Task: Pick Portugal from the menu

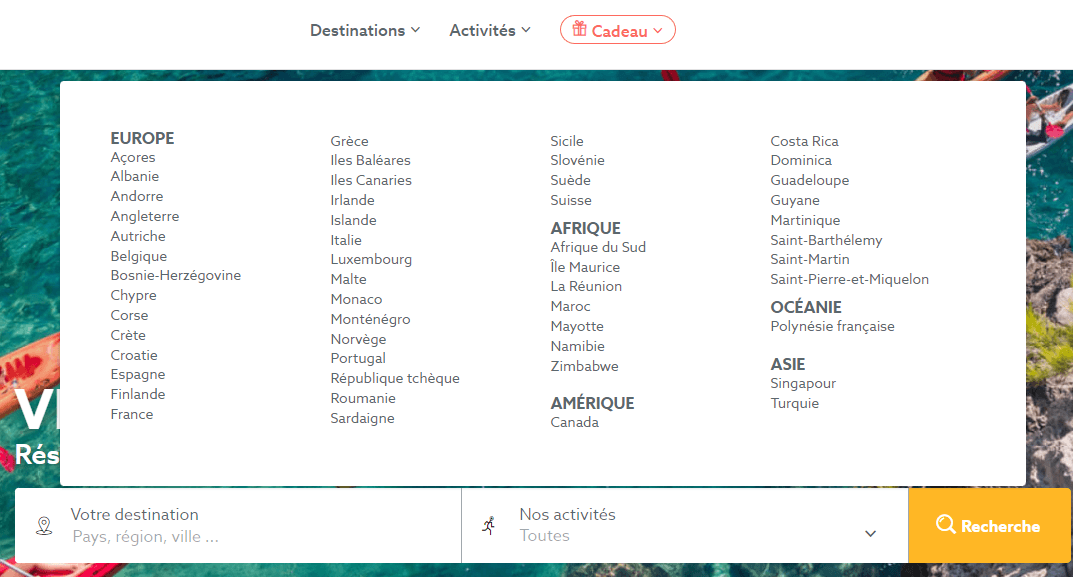Action: (x=358, y=358)
